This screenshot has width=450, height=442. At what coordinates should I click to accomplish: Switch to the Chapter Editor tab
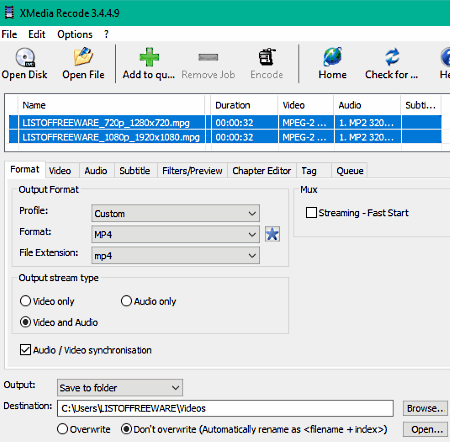262,171
